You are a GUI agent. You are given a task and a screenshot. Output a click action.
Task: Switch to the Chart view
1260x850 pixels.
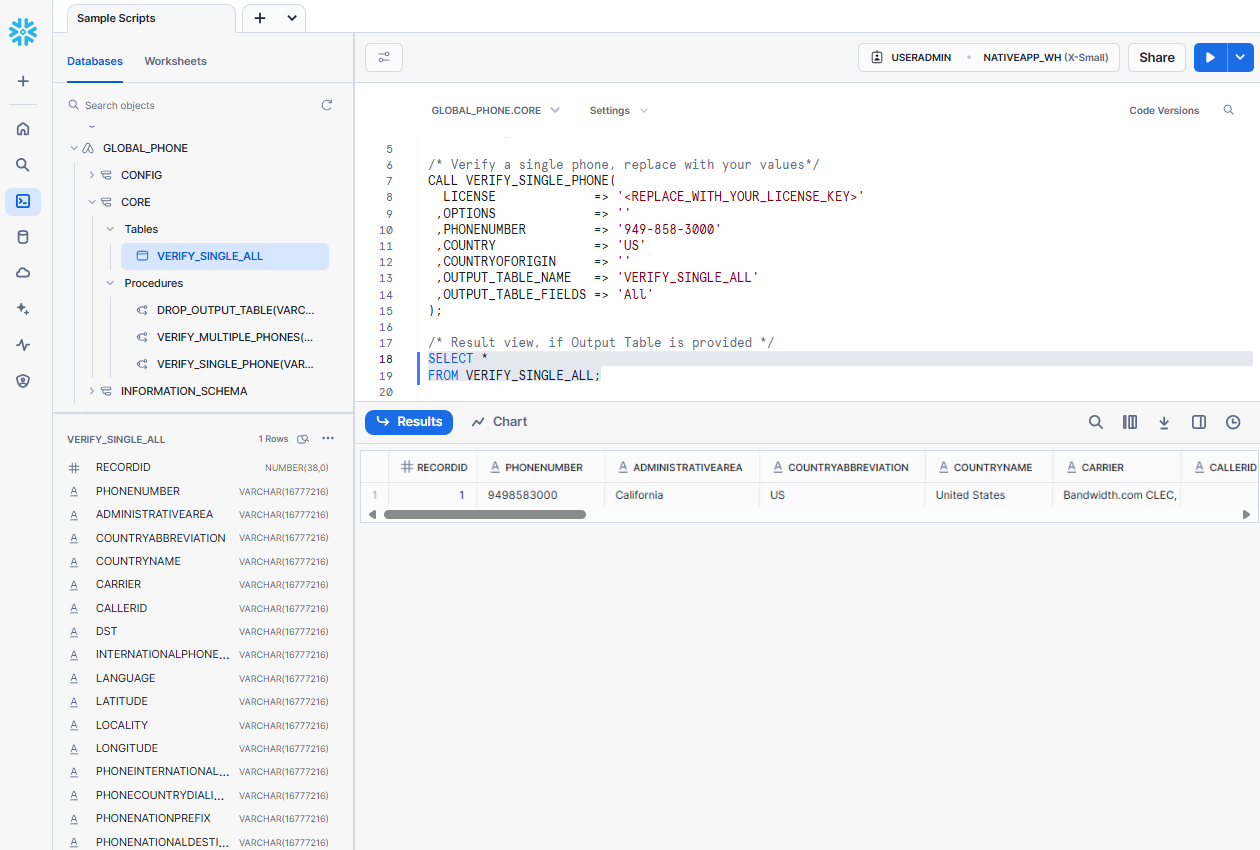pyautogui.click(x=499, y=422)
